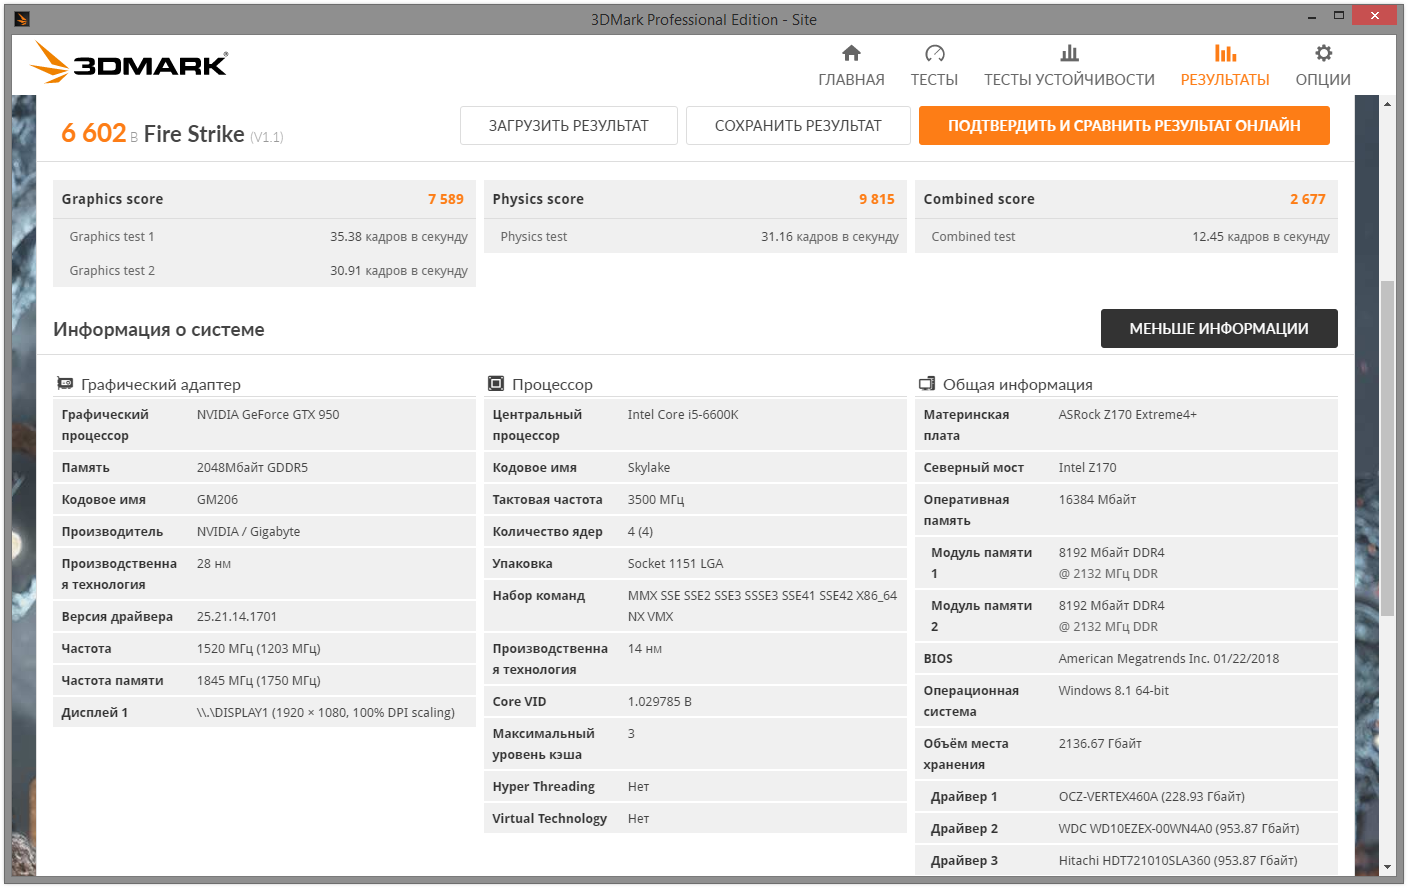Viewport: 1408px width, 888px height.
Task: Click the Graphics score value 7 589
Action: click(446, 199)
